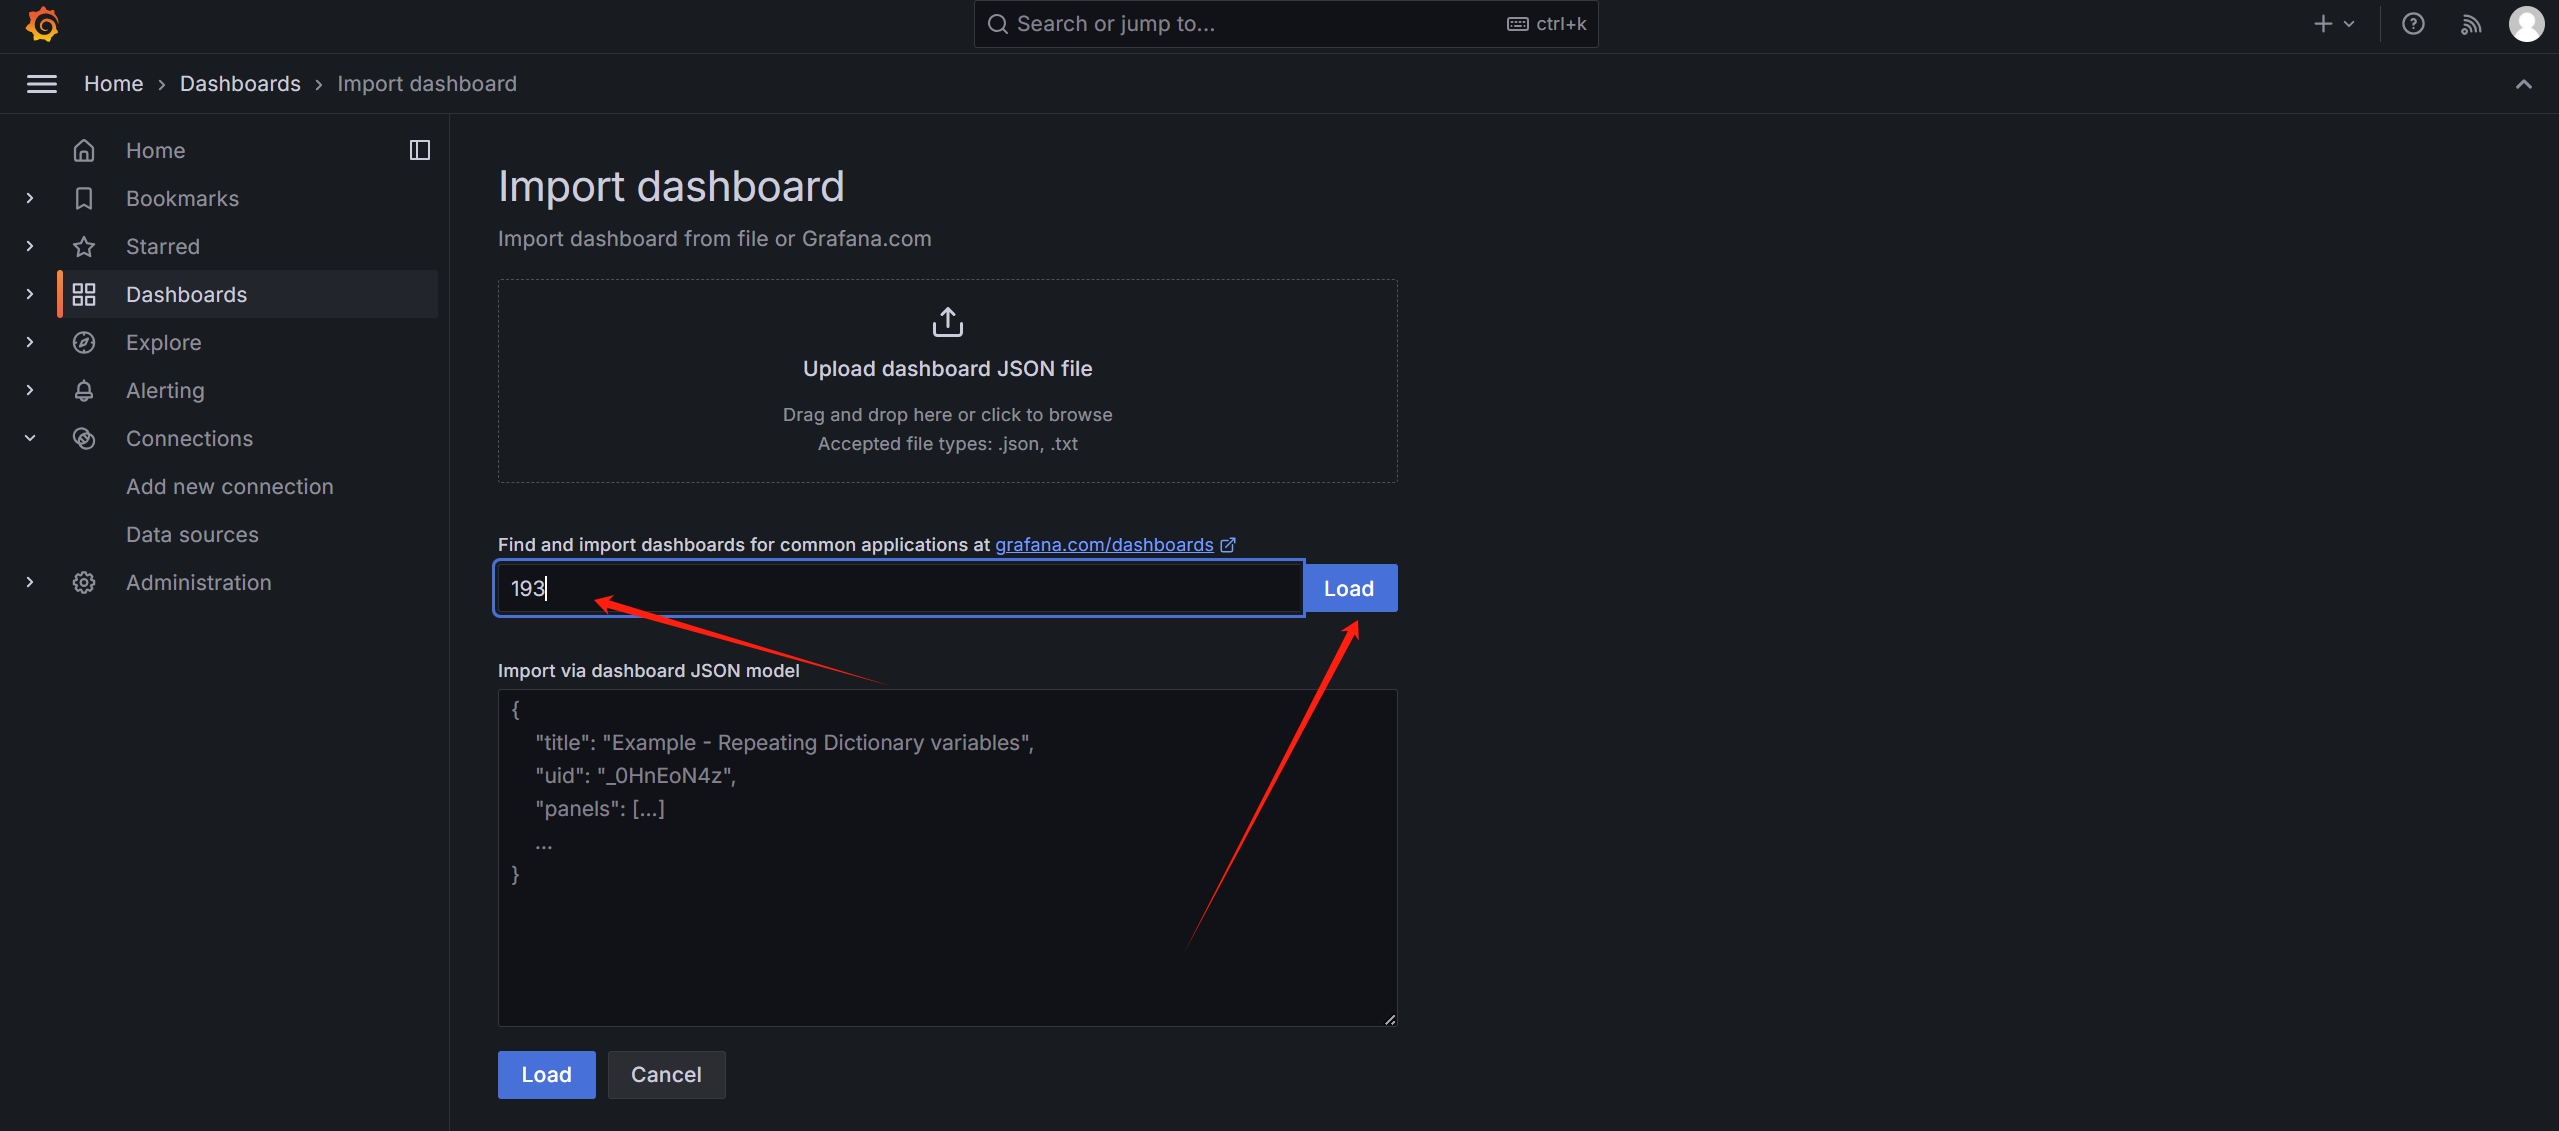This screenshot has height=1131, width=2559.
Task: Select Data sources menu item
Action: click(192, 535)
